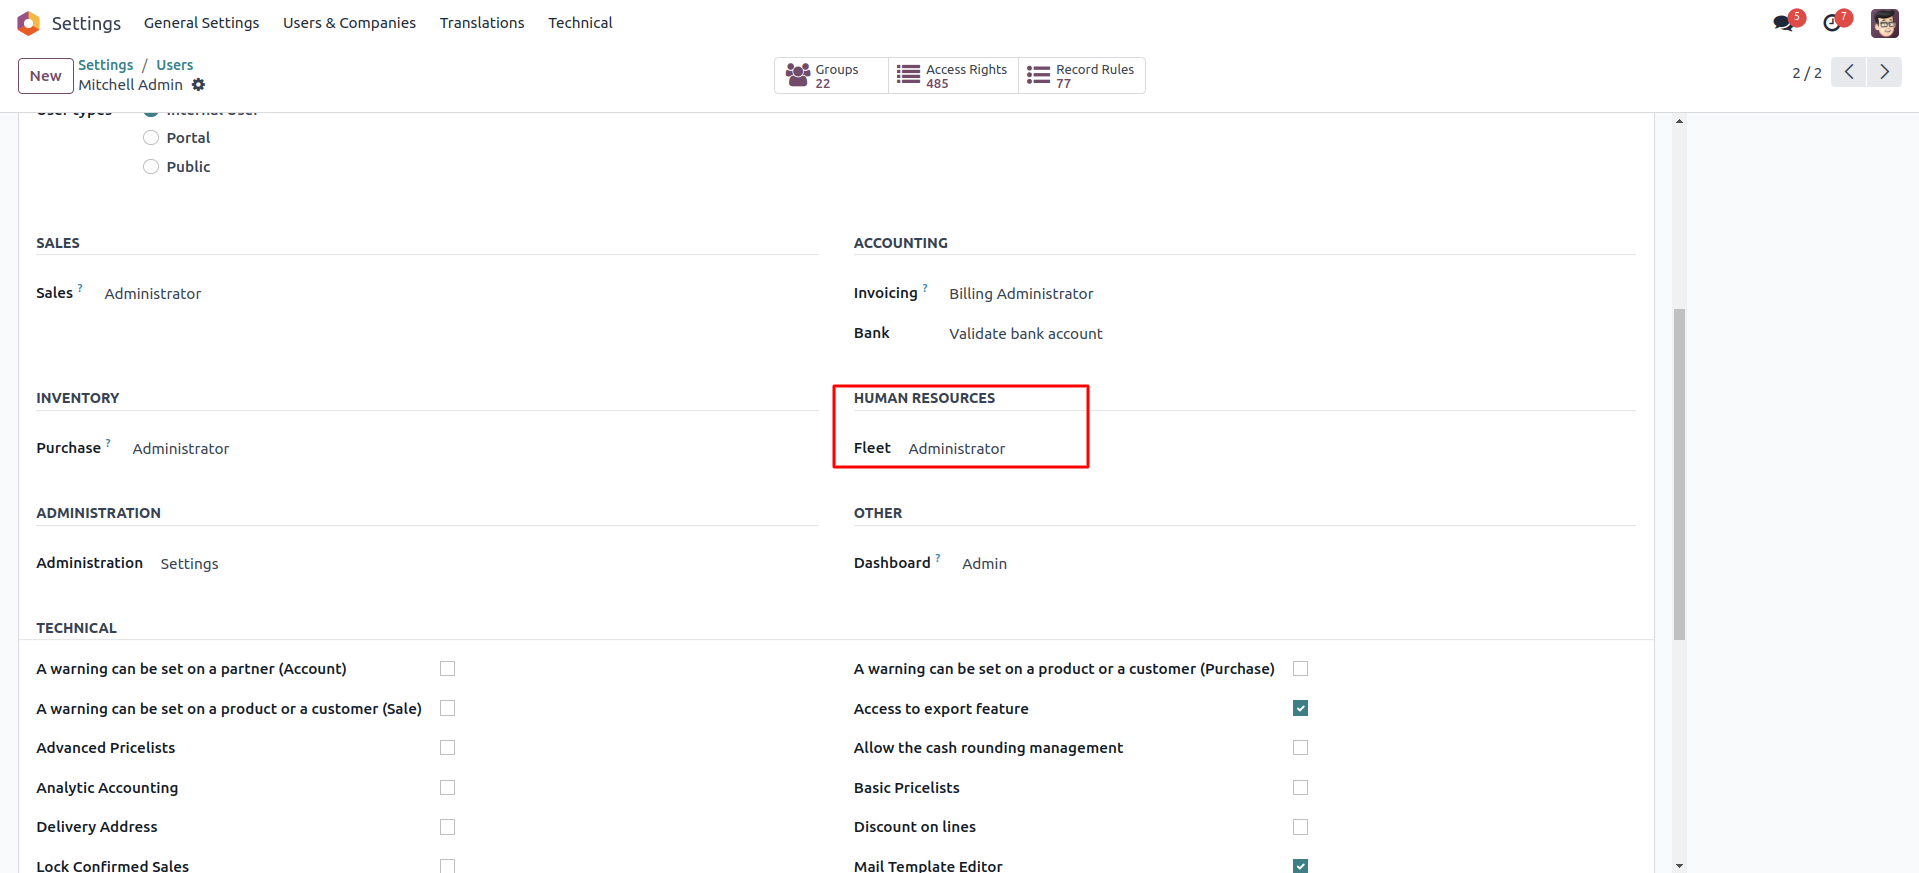This screenshot has height=873, width=1919.
Task: Go to the next user record
Action: pyautogui.click(x=1884, y=72)
